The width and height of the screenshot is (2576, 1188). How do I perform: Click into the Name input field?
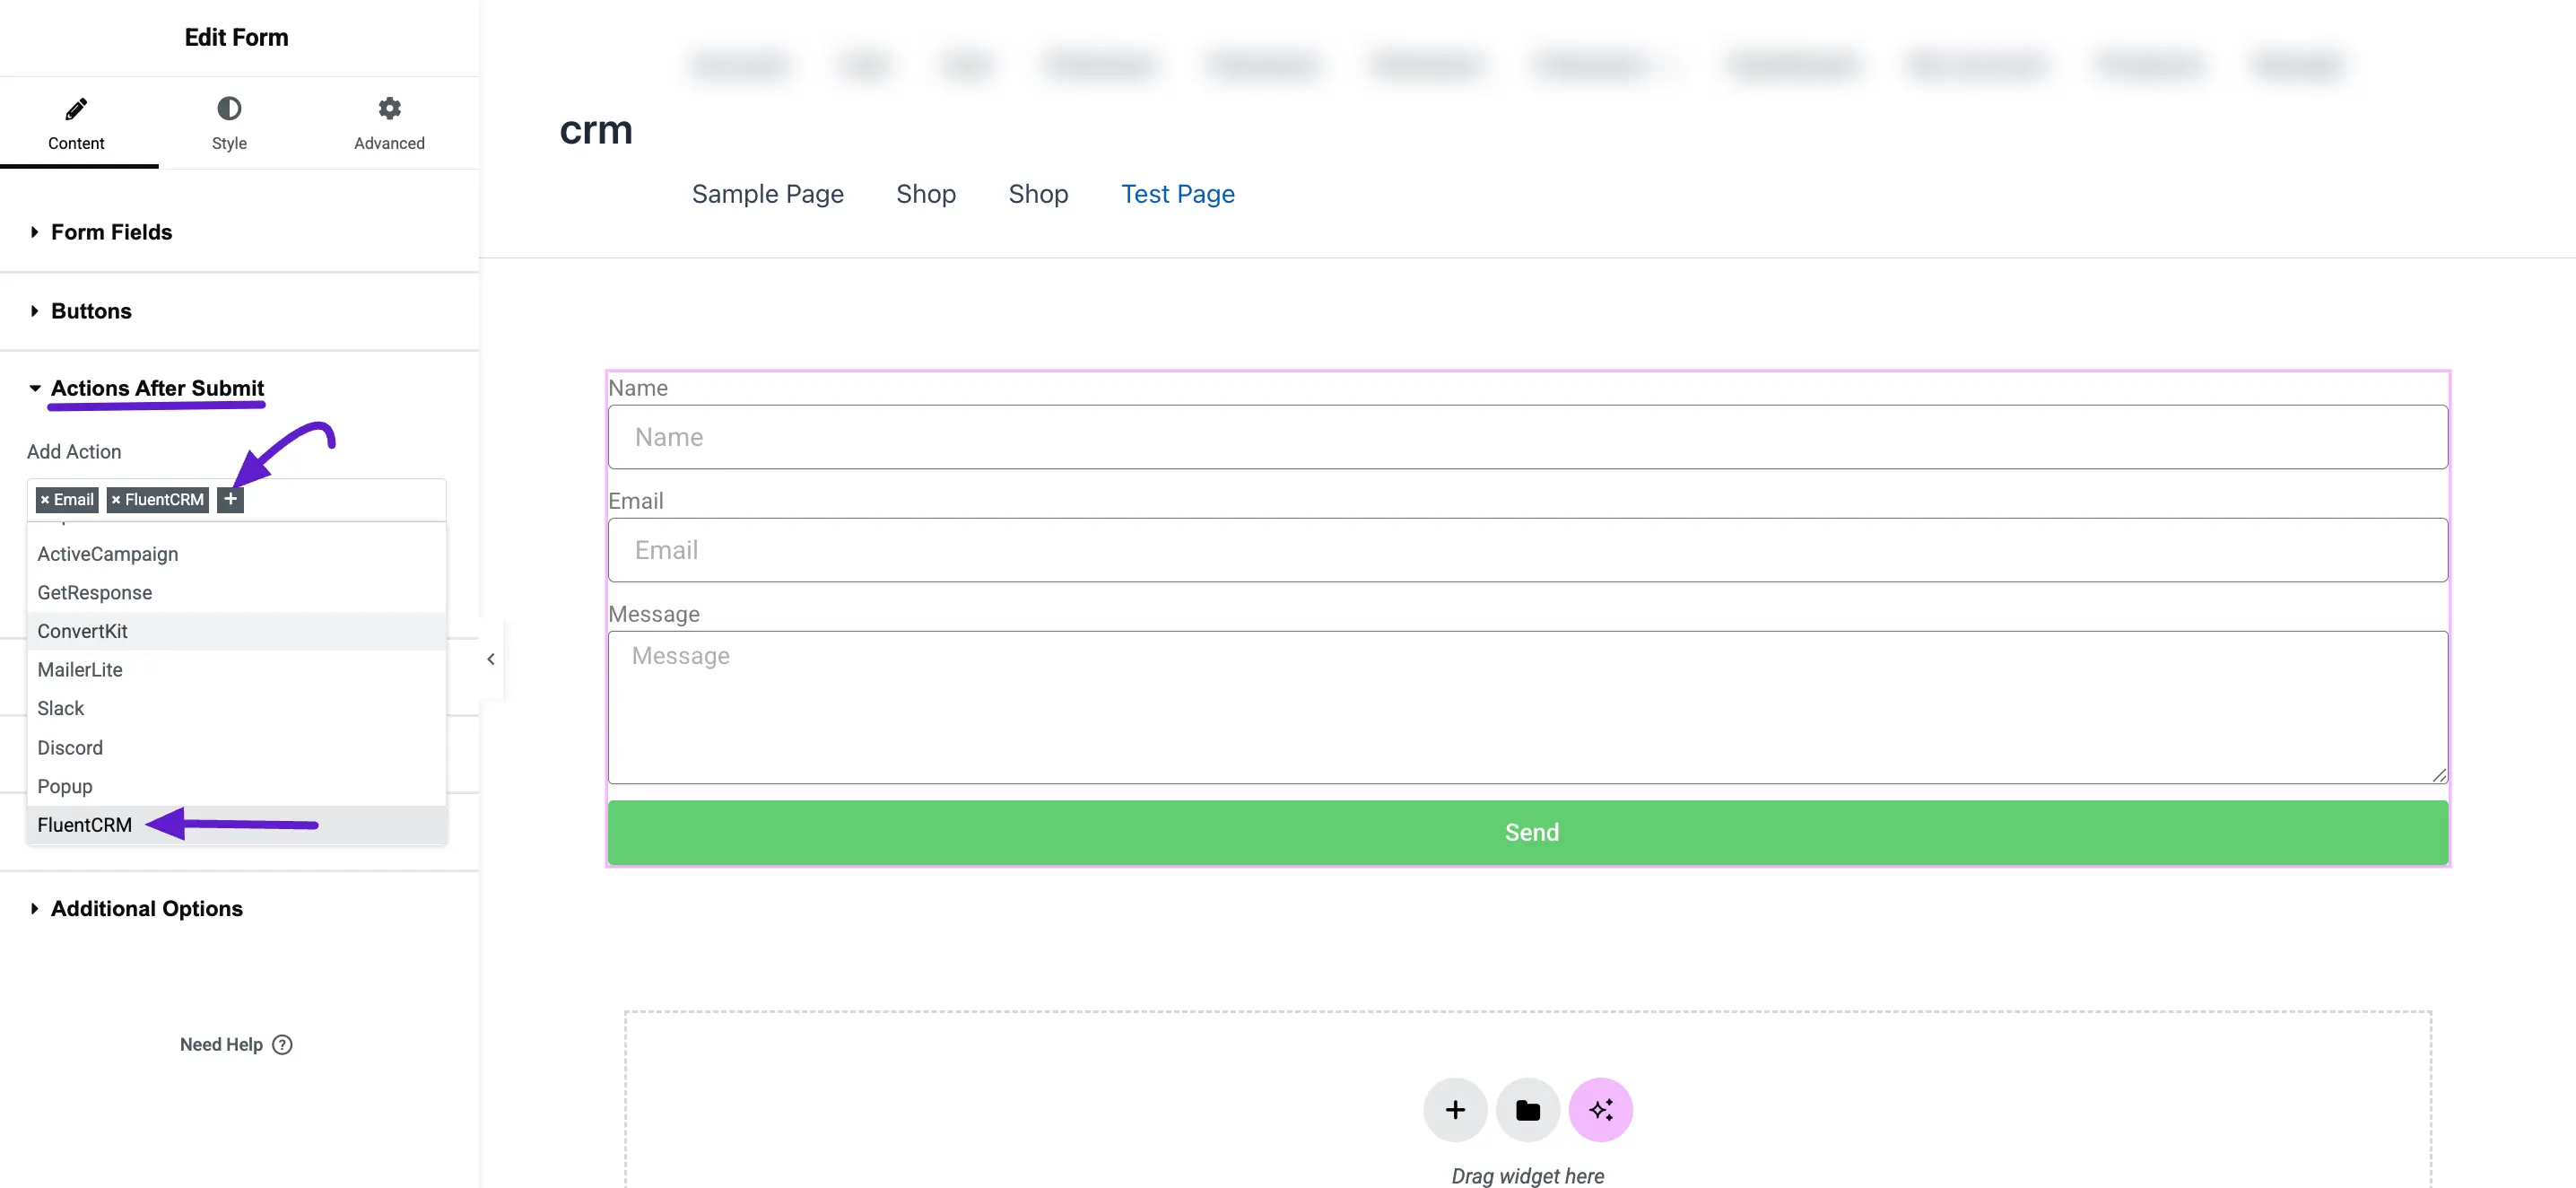(1528, 437)
